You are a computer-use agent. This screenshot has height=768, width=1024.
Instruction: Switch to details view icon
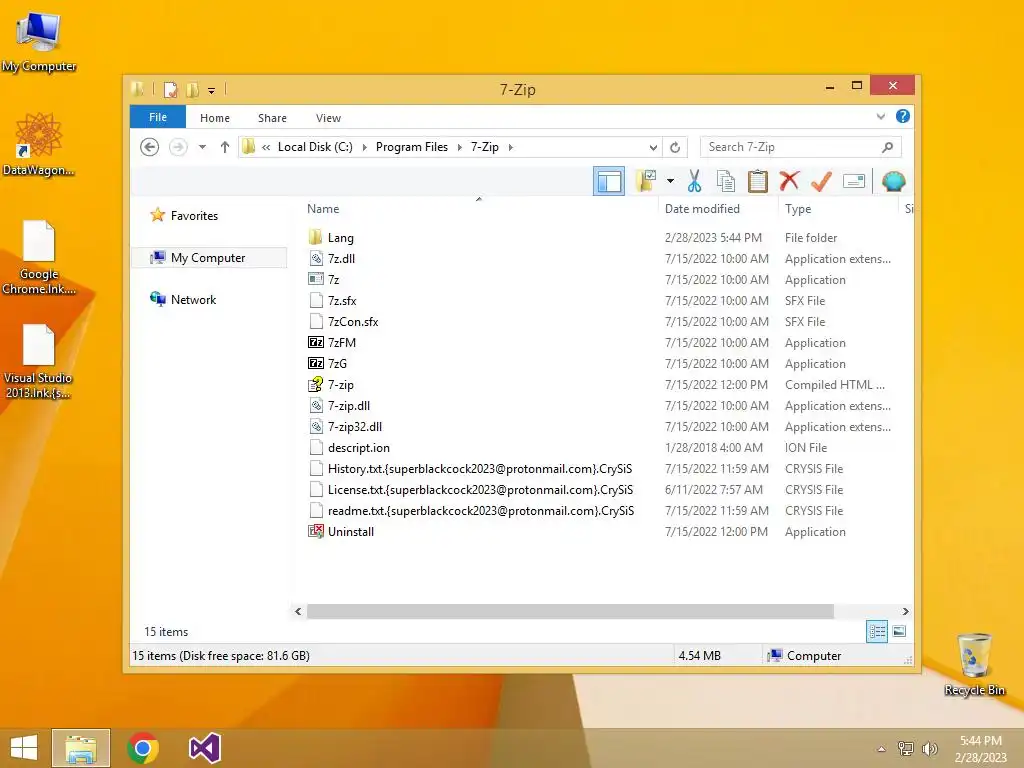pyautogui.click(x=876, y=632)
